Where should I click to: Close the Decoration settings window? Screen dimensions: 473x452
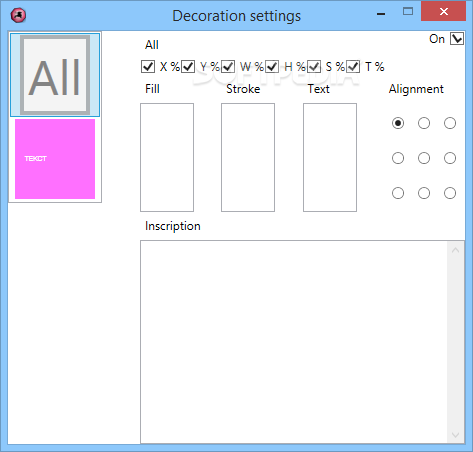pyautogui.click(x=444, y=11)
